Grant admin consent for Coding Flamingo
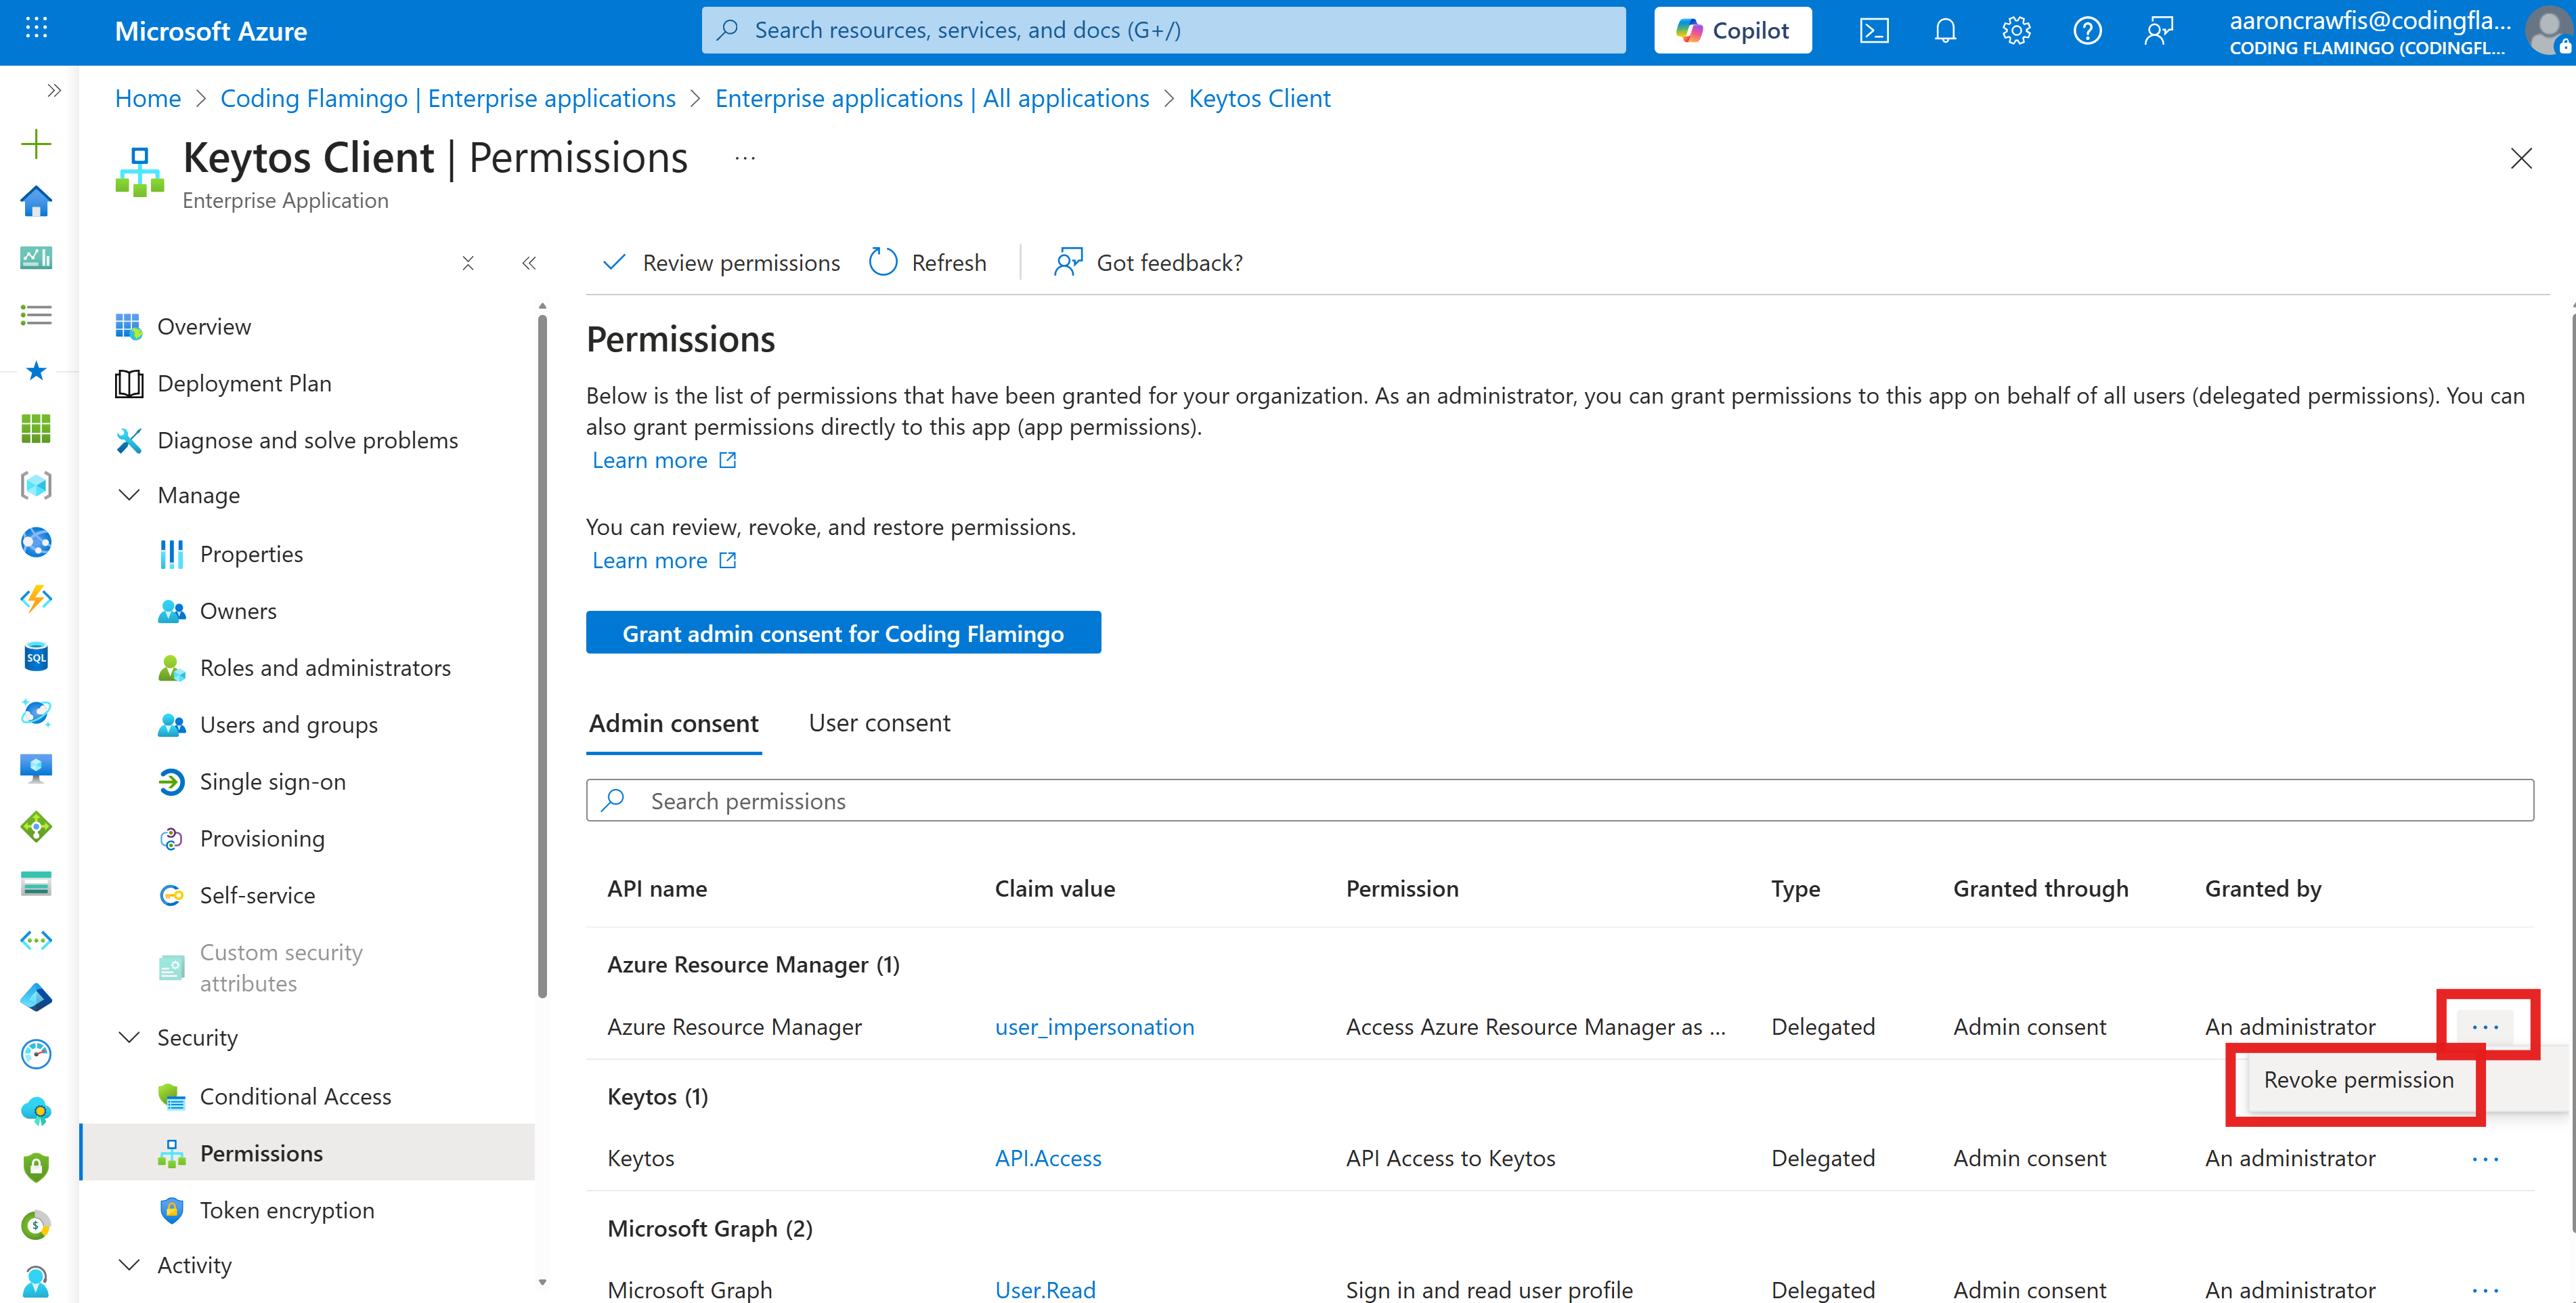2576x1303 pixels. 843,632
